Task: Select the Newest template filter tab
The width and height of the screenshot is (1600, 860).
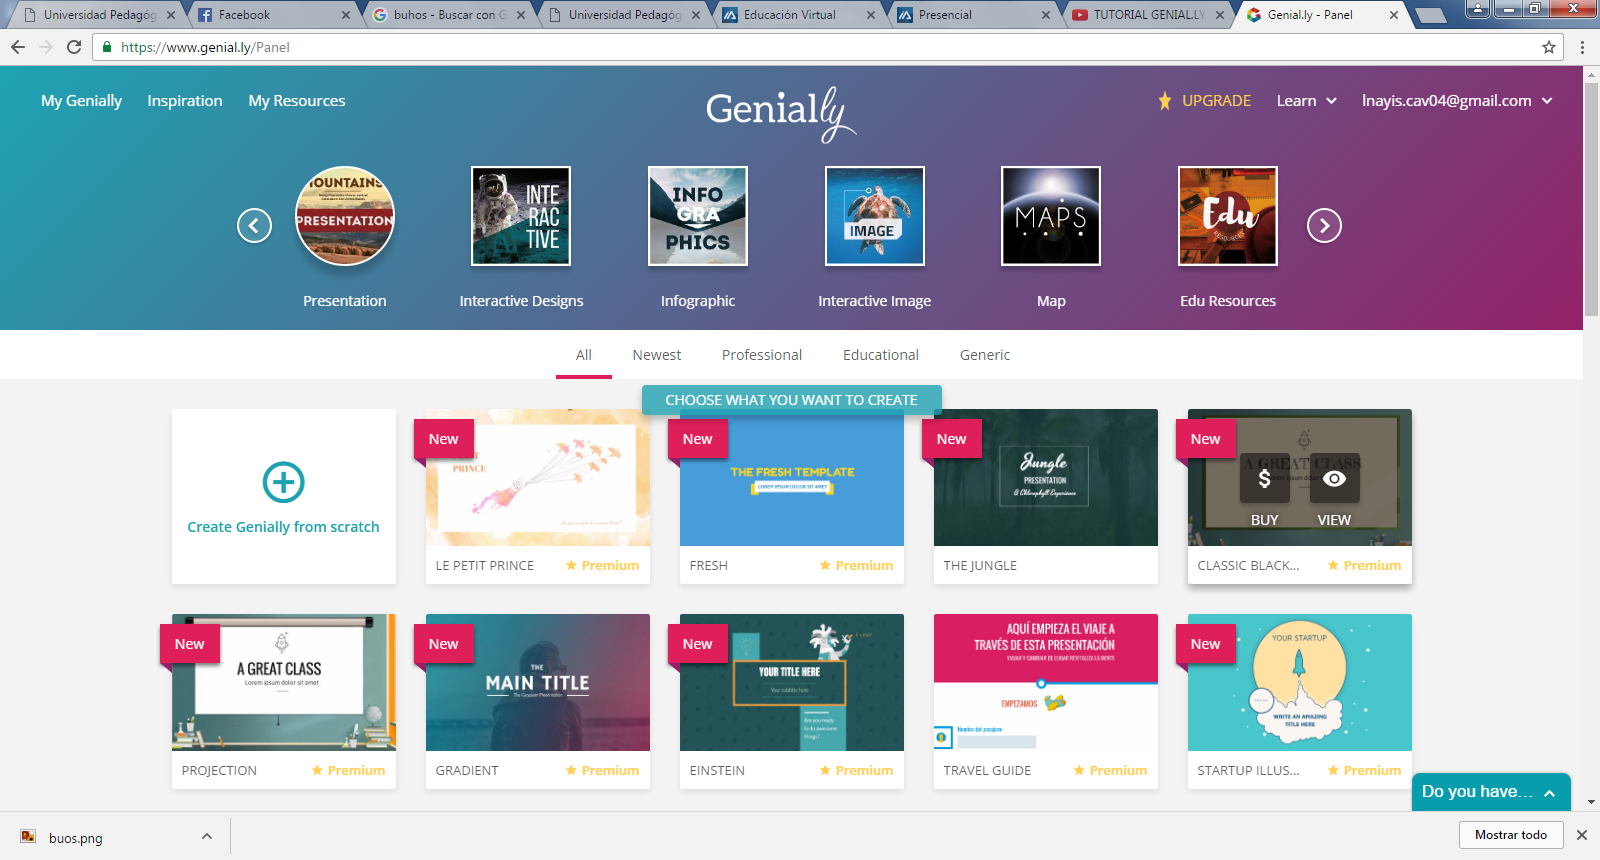Action: (x=657, y=355)
